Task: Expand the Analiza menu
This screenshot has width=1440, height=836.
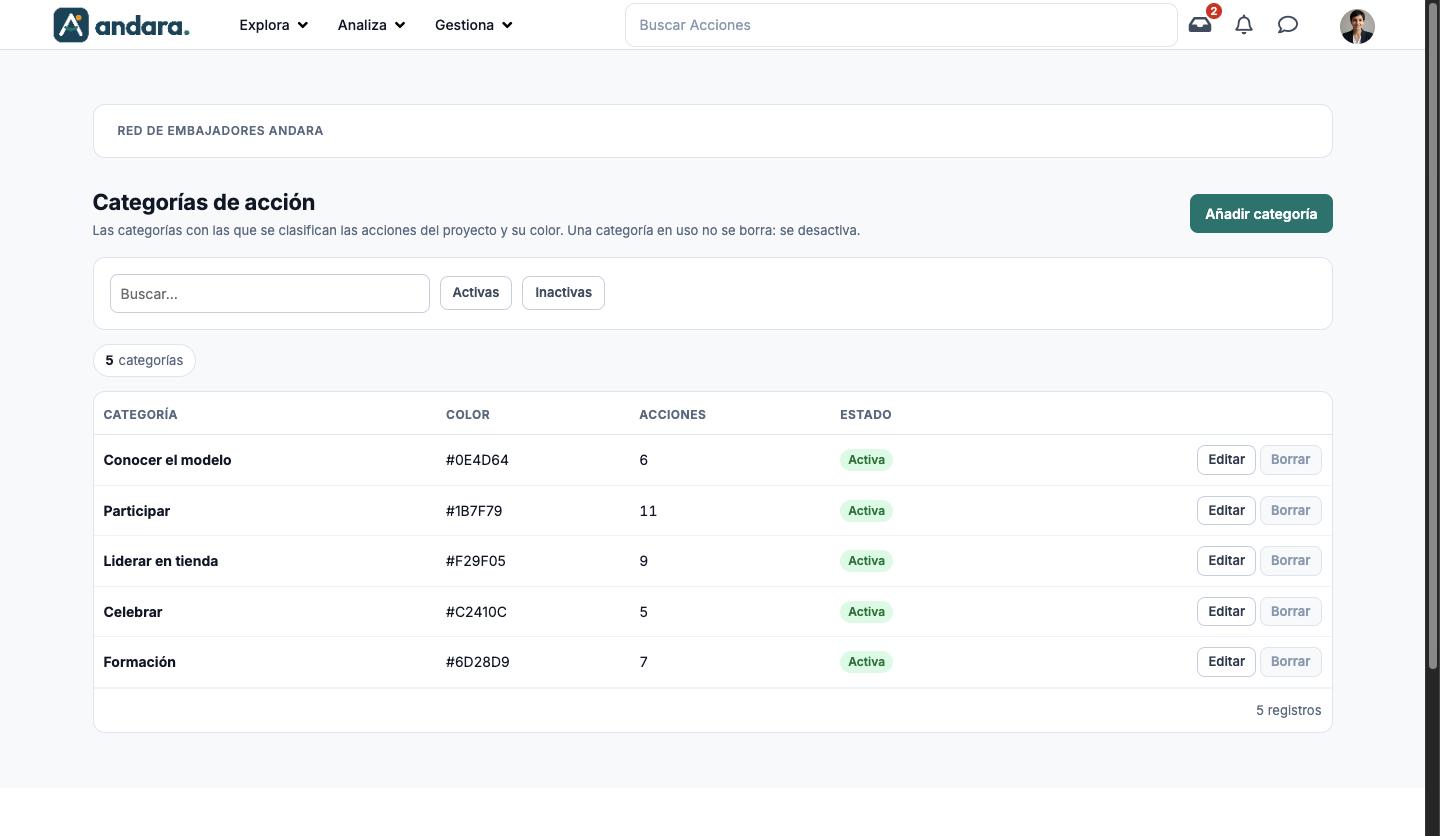Action: coord(372,25)
